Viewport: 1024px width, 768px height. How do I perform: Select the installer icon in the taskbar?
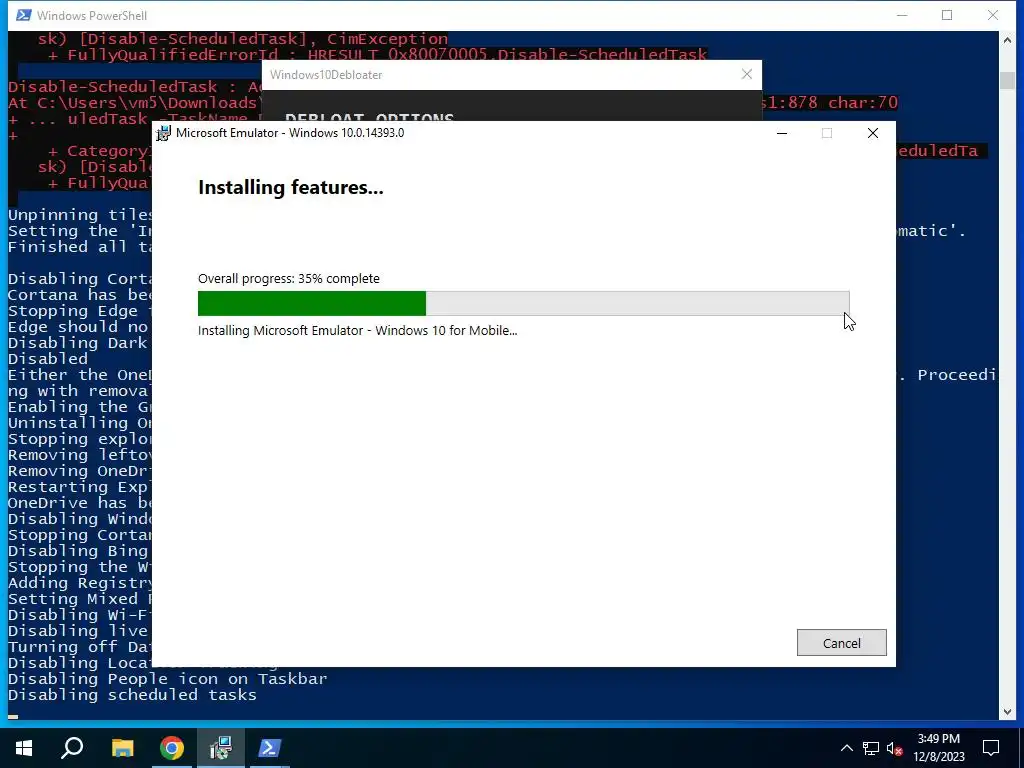coord(221,748)
